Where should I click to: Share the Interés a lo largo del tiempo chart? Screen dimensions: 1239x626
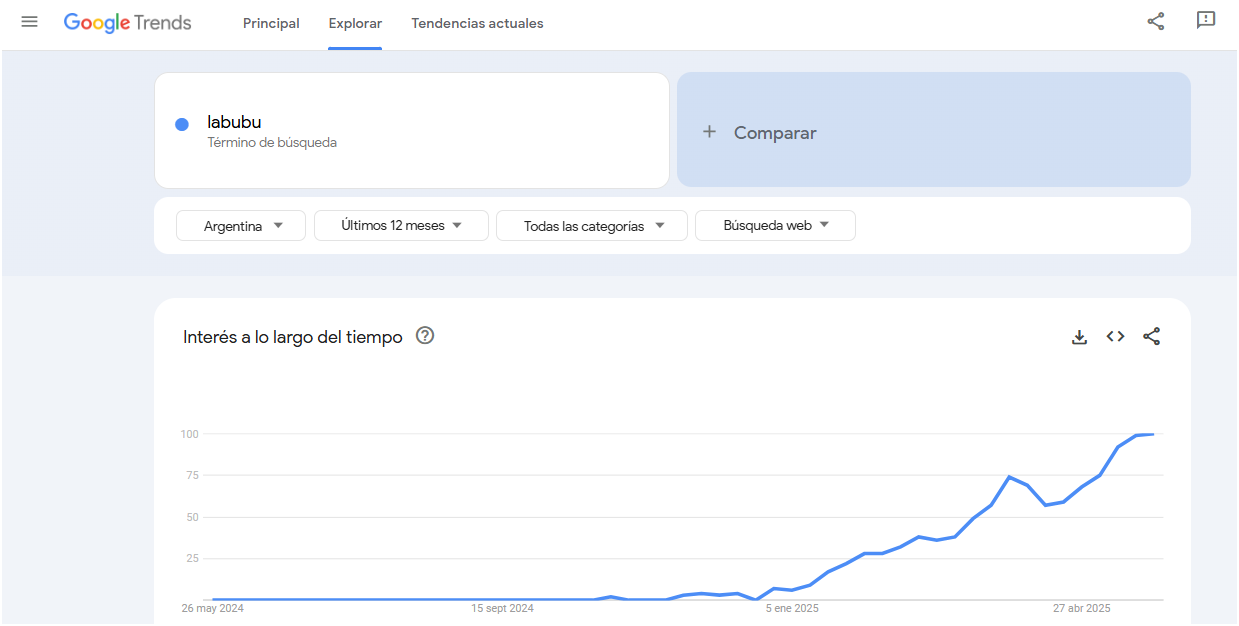click(x=1151, y=337)
